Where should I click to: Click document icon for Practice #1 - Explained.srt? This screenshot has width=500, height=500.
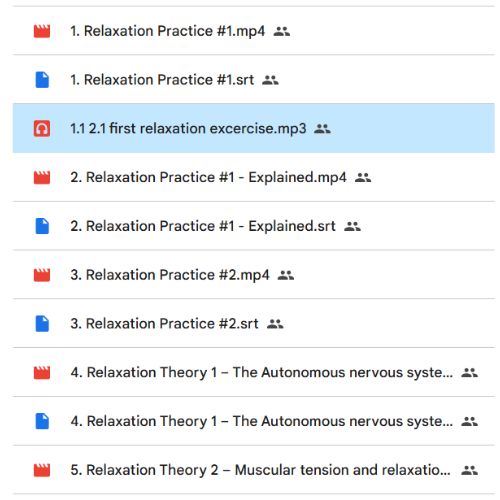[42, 226]
